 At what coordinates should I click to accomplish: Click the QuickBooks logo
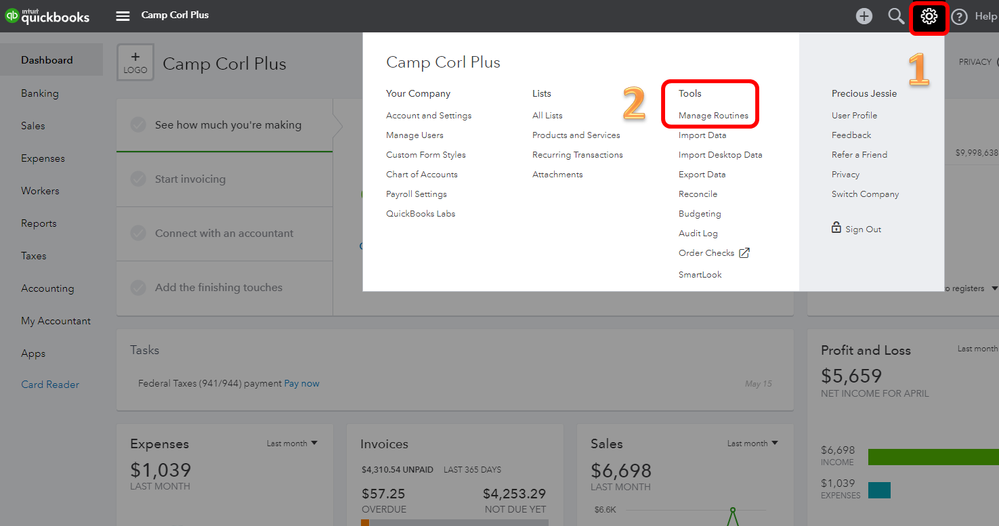point(48,16)
